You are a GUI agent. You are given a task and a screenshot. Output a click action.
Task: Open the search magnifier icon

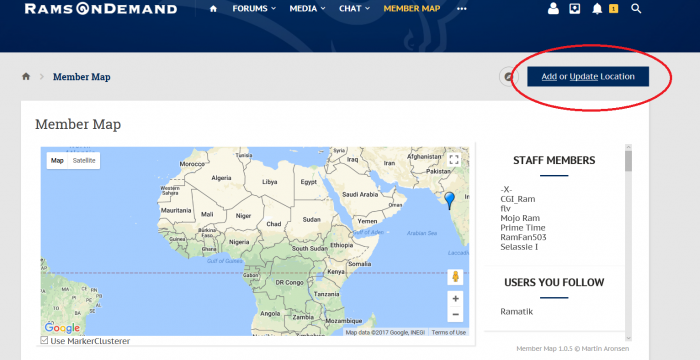point(636,8)
